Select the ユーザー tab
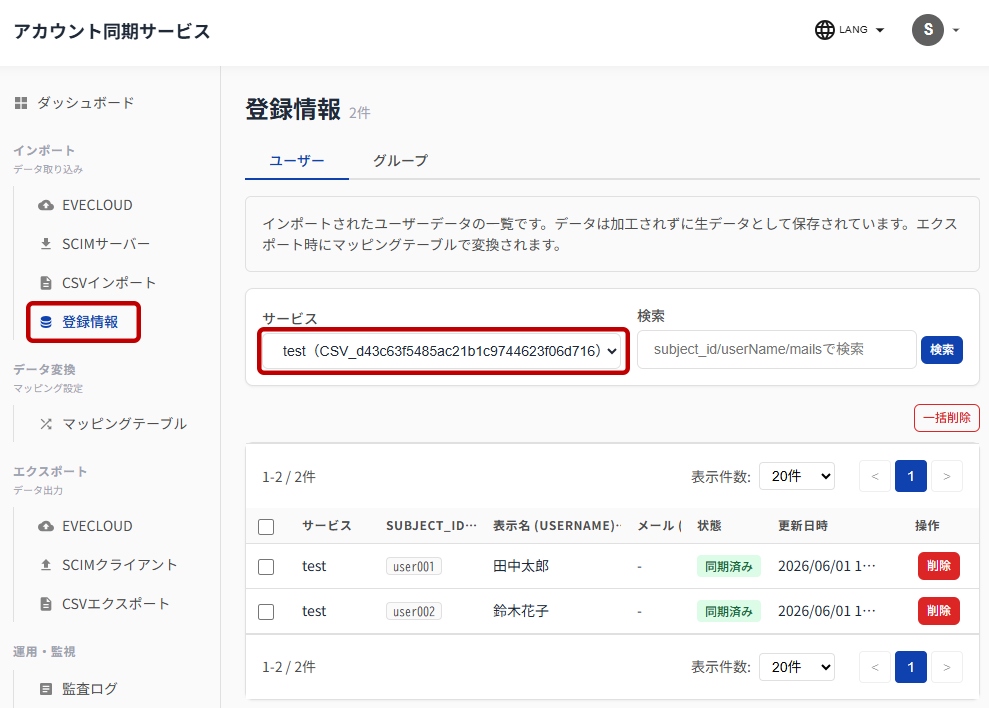This screenshot has height=708, width=989. point(296,161)
